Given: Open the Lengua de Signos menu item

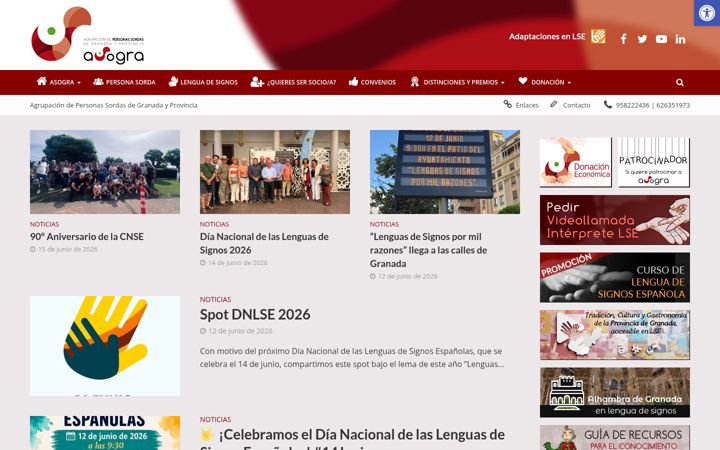Looking at the screenshot, I should pos(209,82).
